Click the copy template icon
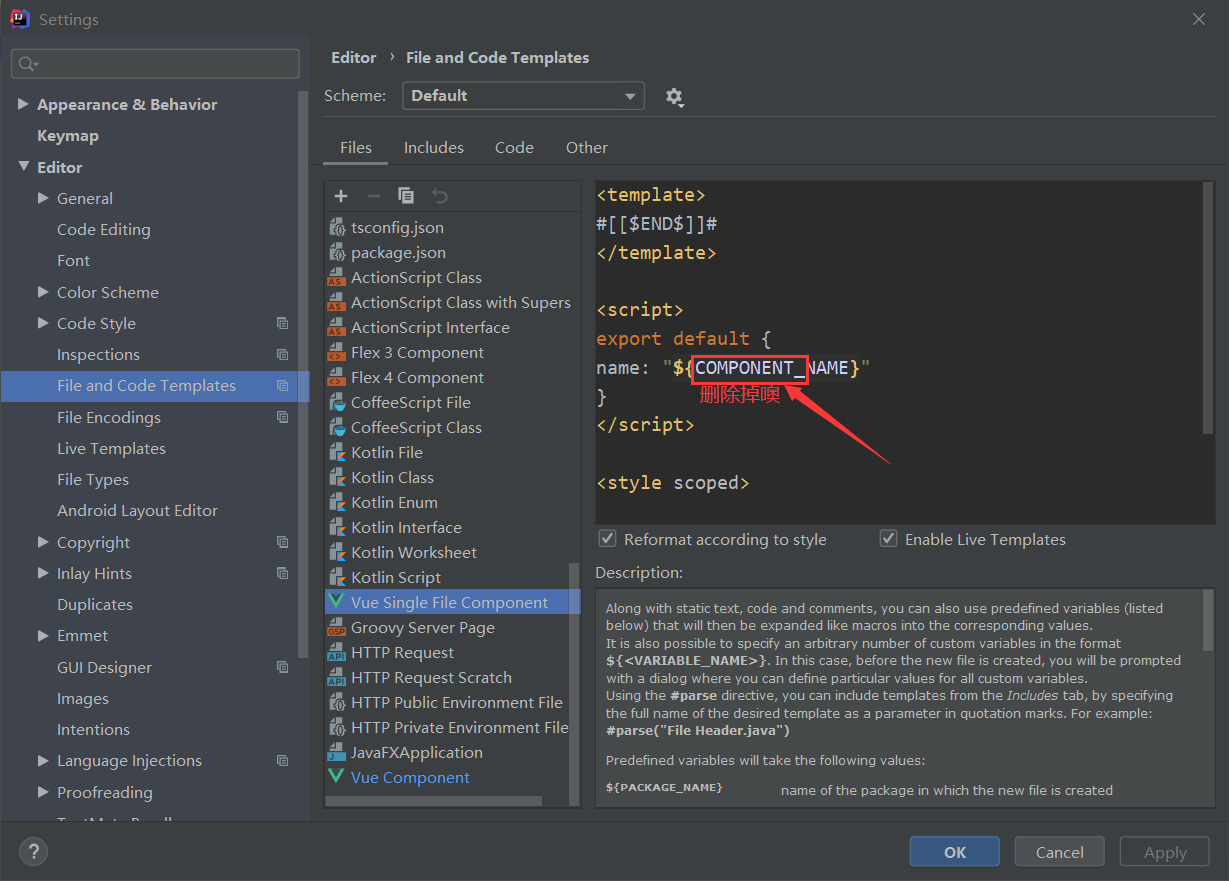 click(406, 196)
